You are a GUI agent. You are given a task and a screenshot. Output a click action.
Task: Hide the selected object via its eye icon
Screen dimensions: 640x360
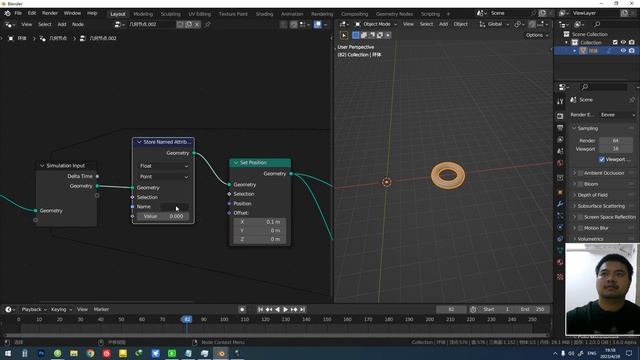click(623, 51)
